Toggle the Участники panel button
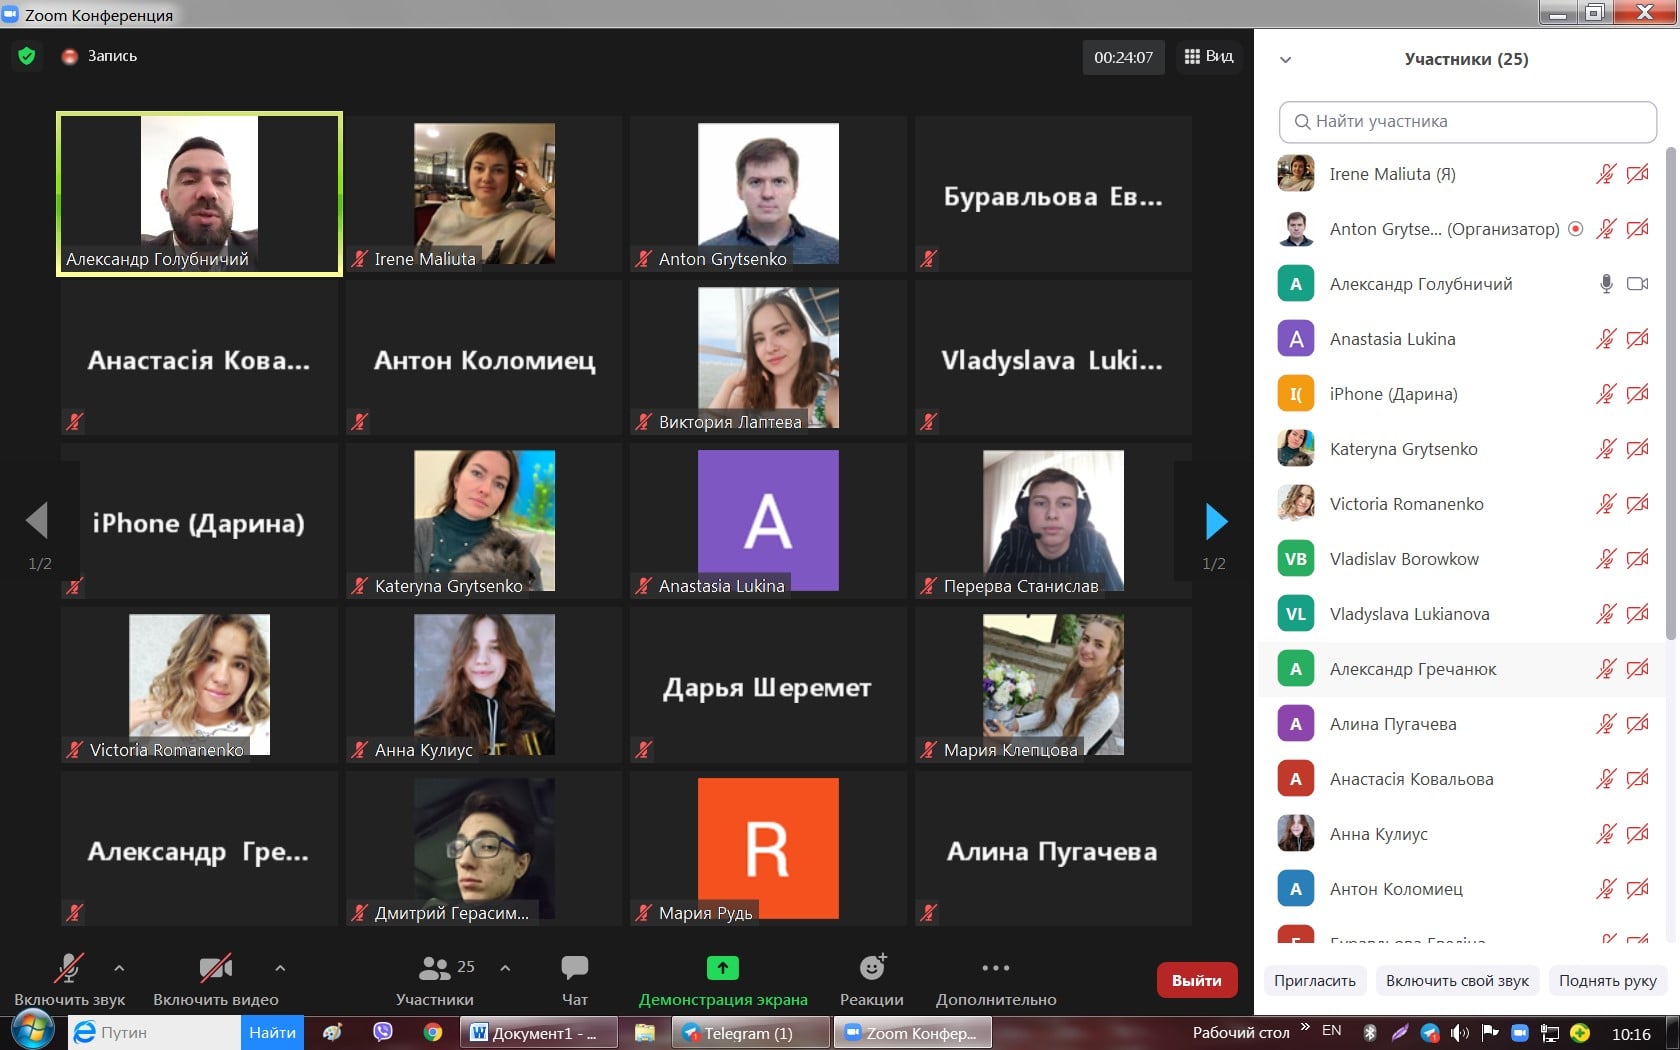 [x=435, y=980]
